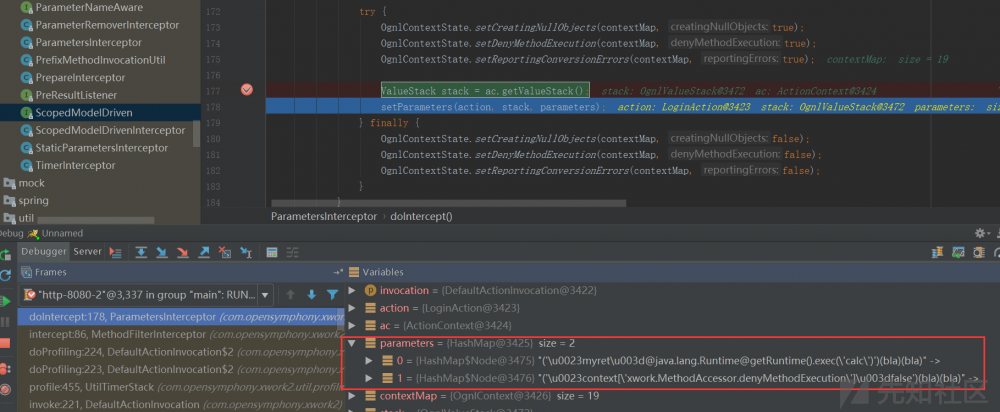Select the util package folder
This screenshot has width=1000, height=412.
26,218
